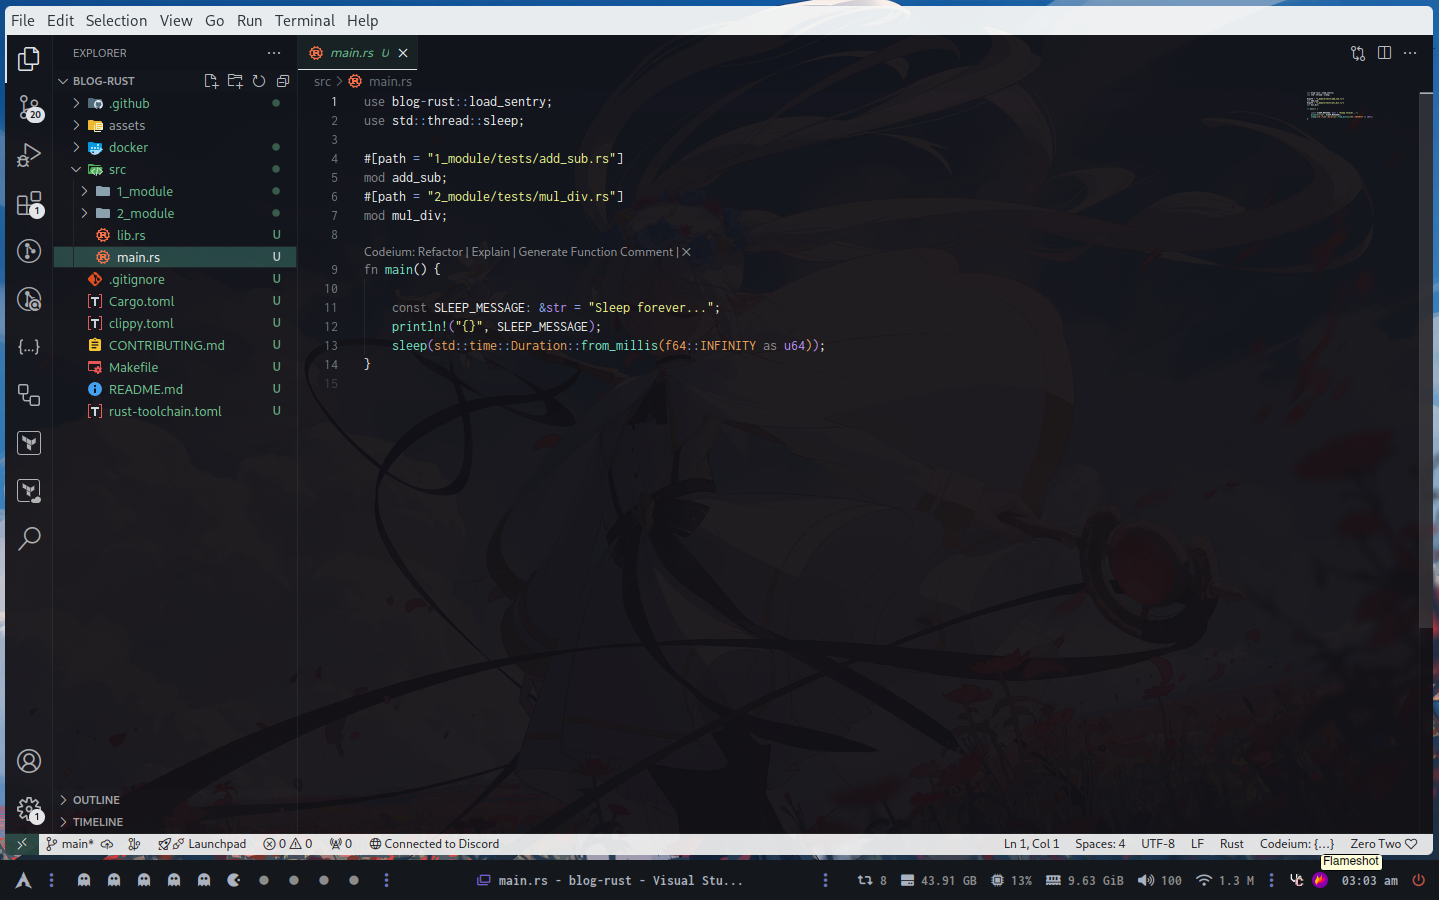Click the volume indicator in system panel

coord(1159,881)
